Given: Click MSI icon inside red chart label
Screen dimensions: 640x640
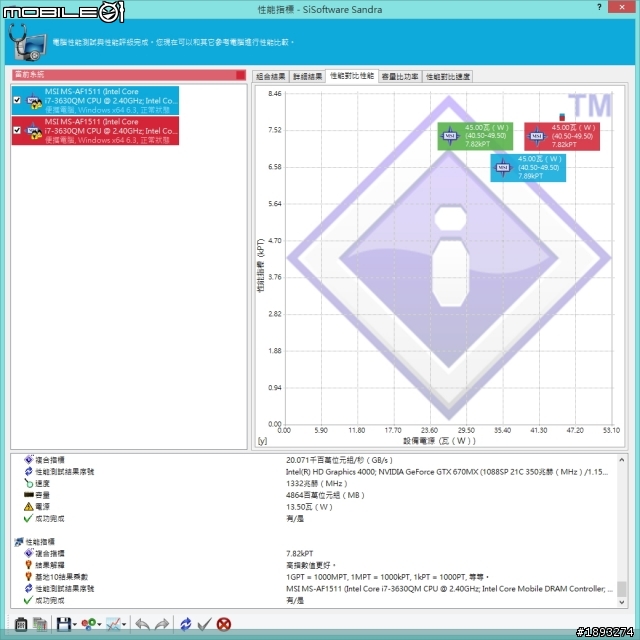Looking at the screenshot, I should (537, 136).
